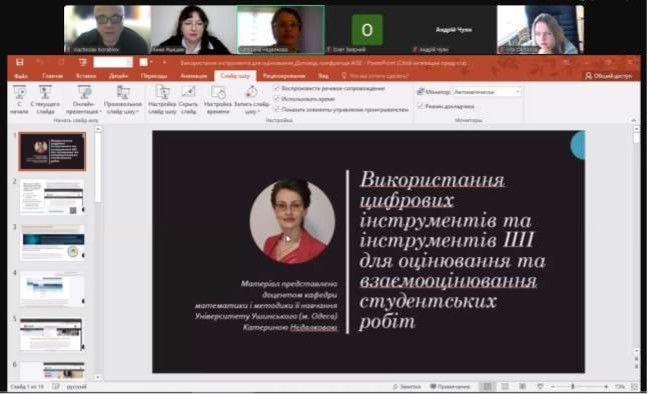Click the Save icon in title bar

click(19, 62)
